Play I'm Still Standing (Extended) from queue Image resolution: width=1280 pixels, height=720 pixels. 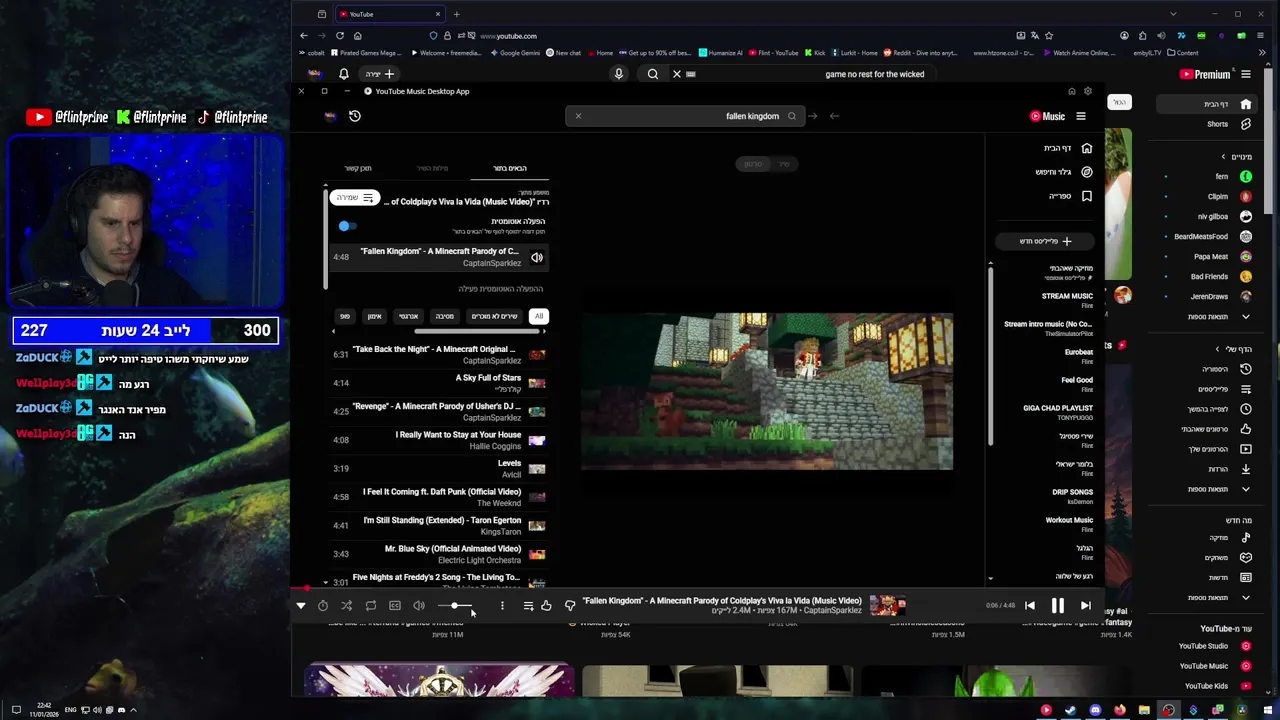[x=440, y=525]
